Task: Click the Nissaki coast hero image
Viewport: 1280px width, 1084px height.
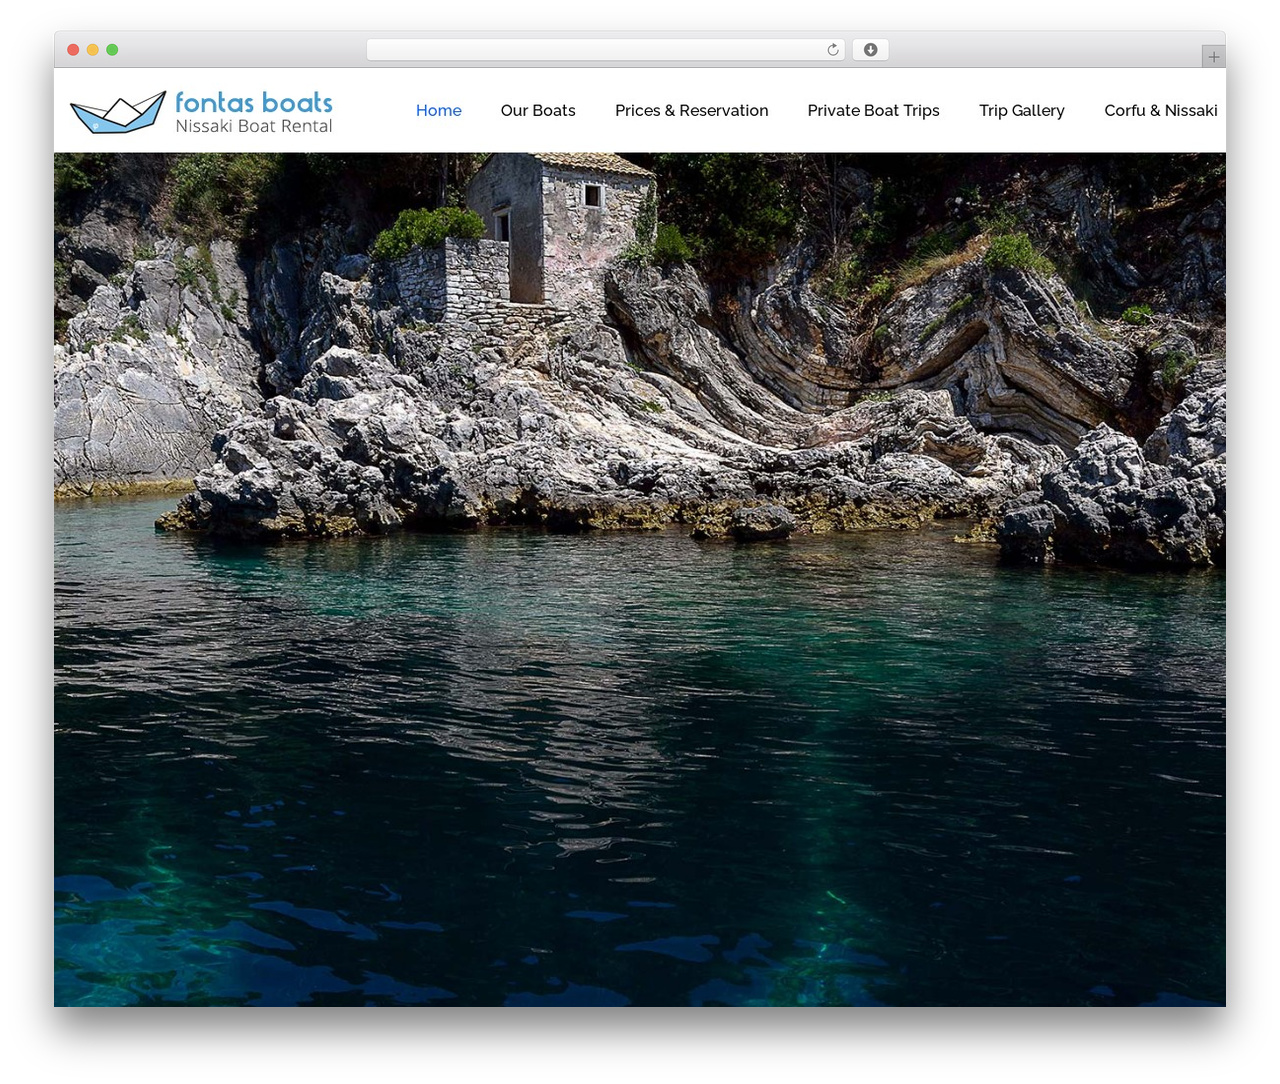Action: point(640,579)
